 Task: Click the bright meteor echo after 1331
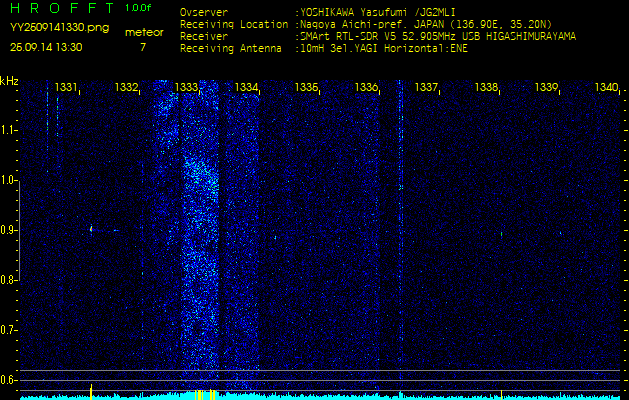(x=91, y=229)
